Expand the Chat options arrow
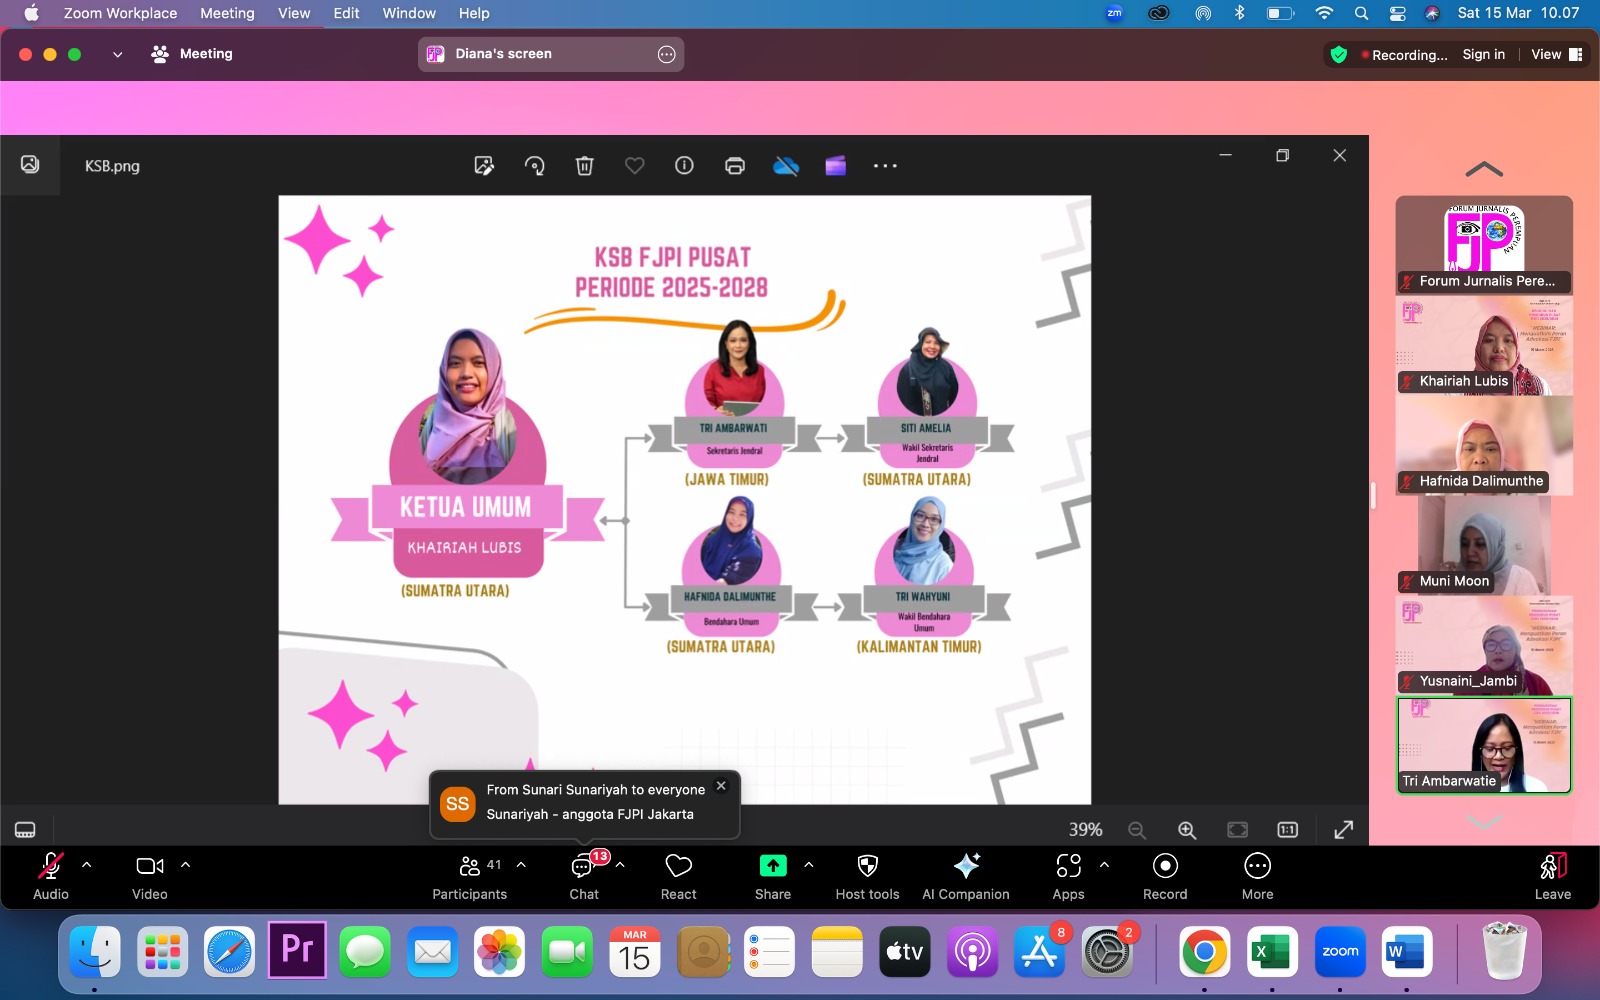Screen dimensions: 1600x1000 tap(620, 865)
